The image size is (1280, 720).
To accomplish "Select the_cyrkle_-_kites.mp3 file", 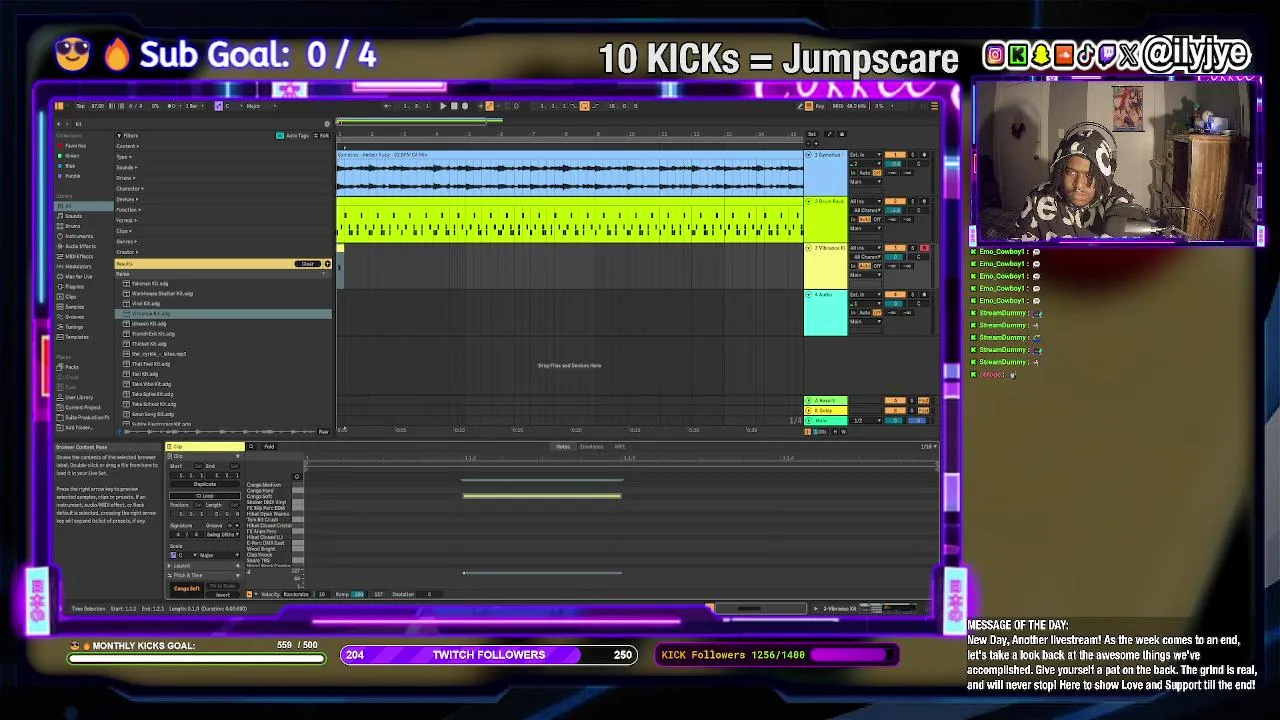I will [157, 354].
